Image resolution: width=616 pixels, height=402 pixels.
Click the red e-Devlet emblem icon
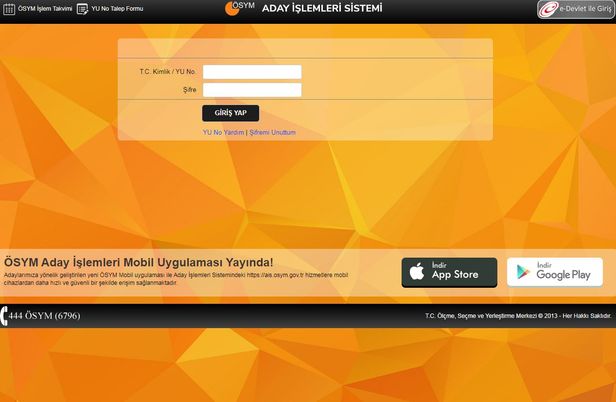pos(548,9)
